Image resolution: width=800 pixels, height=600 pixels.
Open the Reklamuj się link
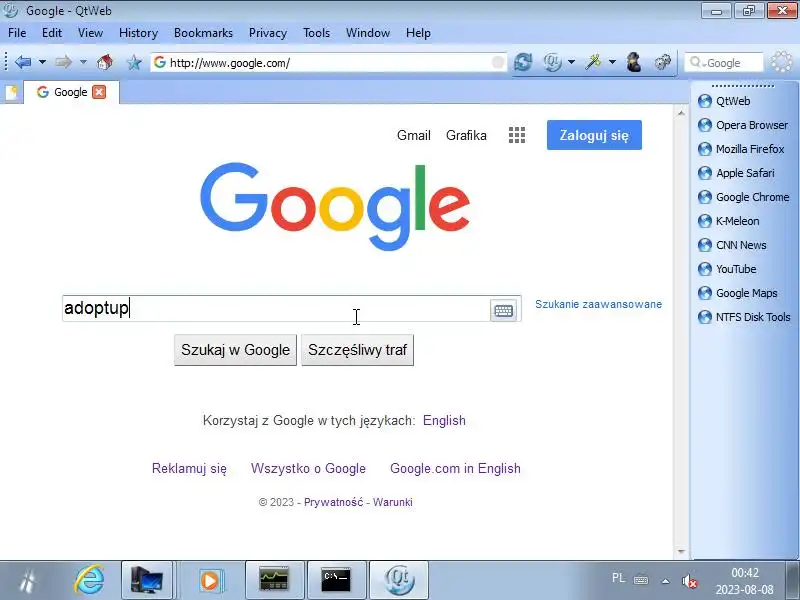click(189, 468)
